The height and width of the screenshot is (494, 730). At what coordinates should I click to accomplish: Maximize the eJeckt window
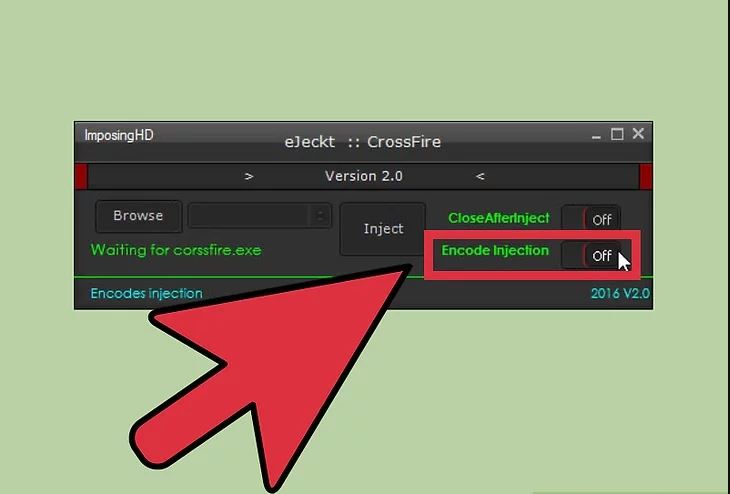617,134
